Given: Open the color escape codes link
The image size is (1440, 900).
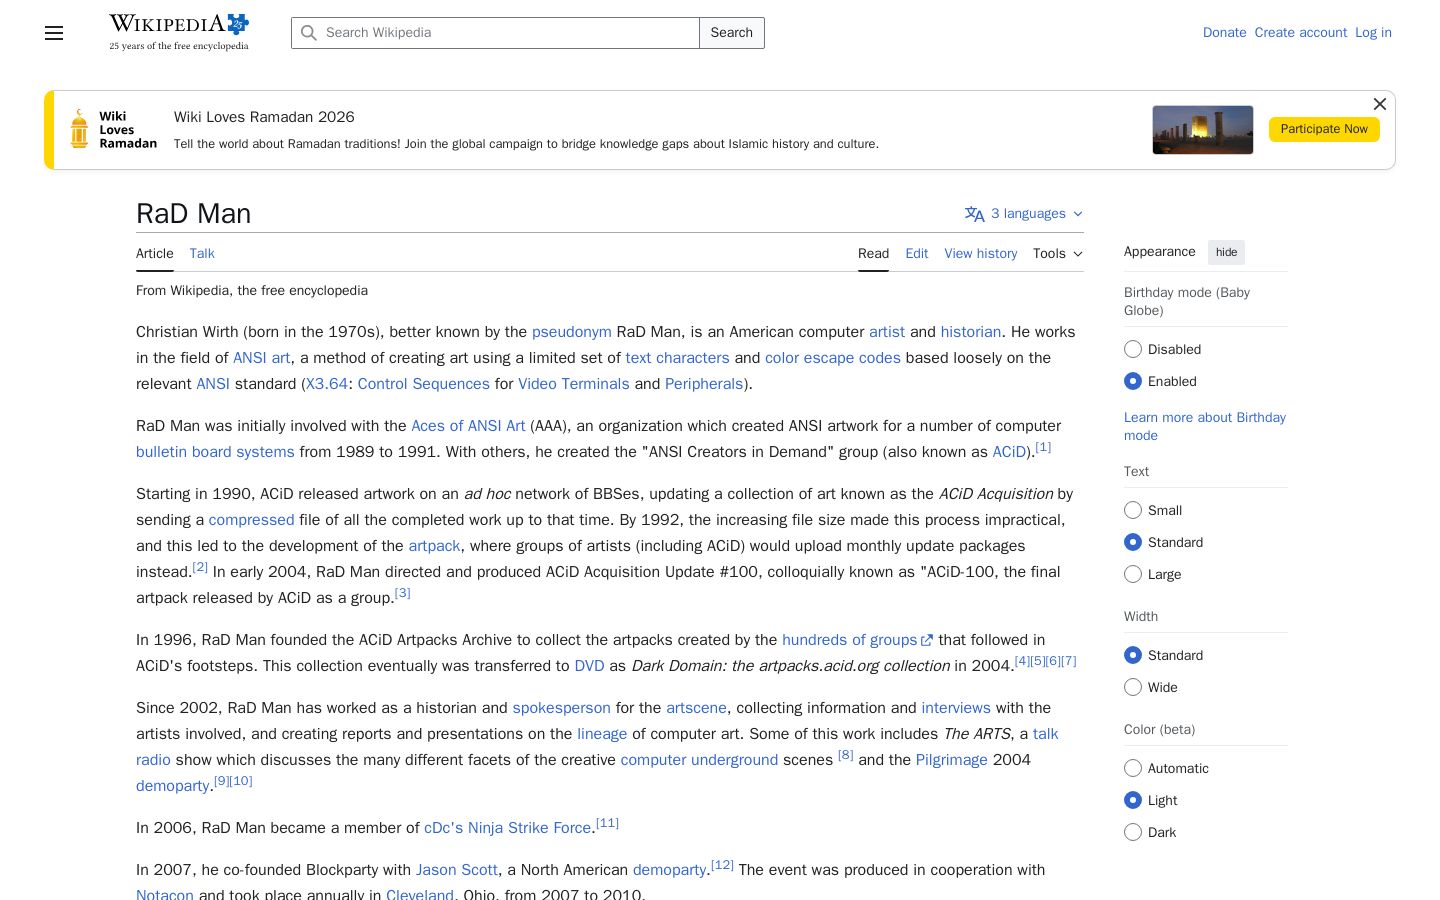Looking at the screenshot, I should [x=833, y=358].
